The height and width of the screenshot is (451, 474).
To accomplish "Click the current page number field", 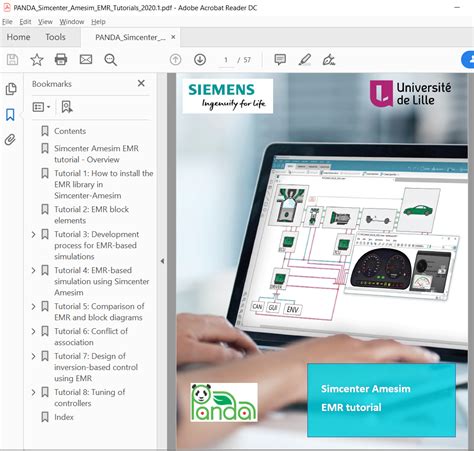I will point(226,60).
